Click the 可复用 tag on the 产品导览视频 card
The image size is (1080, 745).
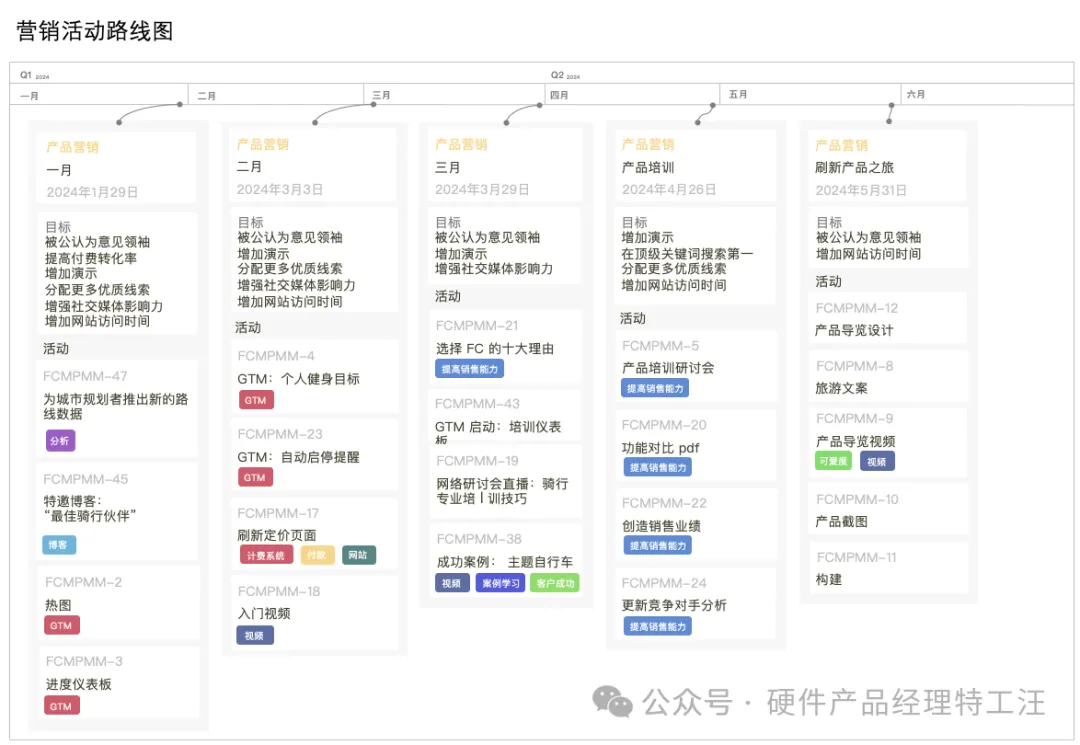(x=833, y=460)
